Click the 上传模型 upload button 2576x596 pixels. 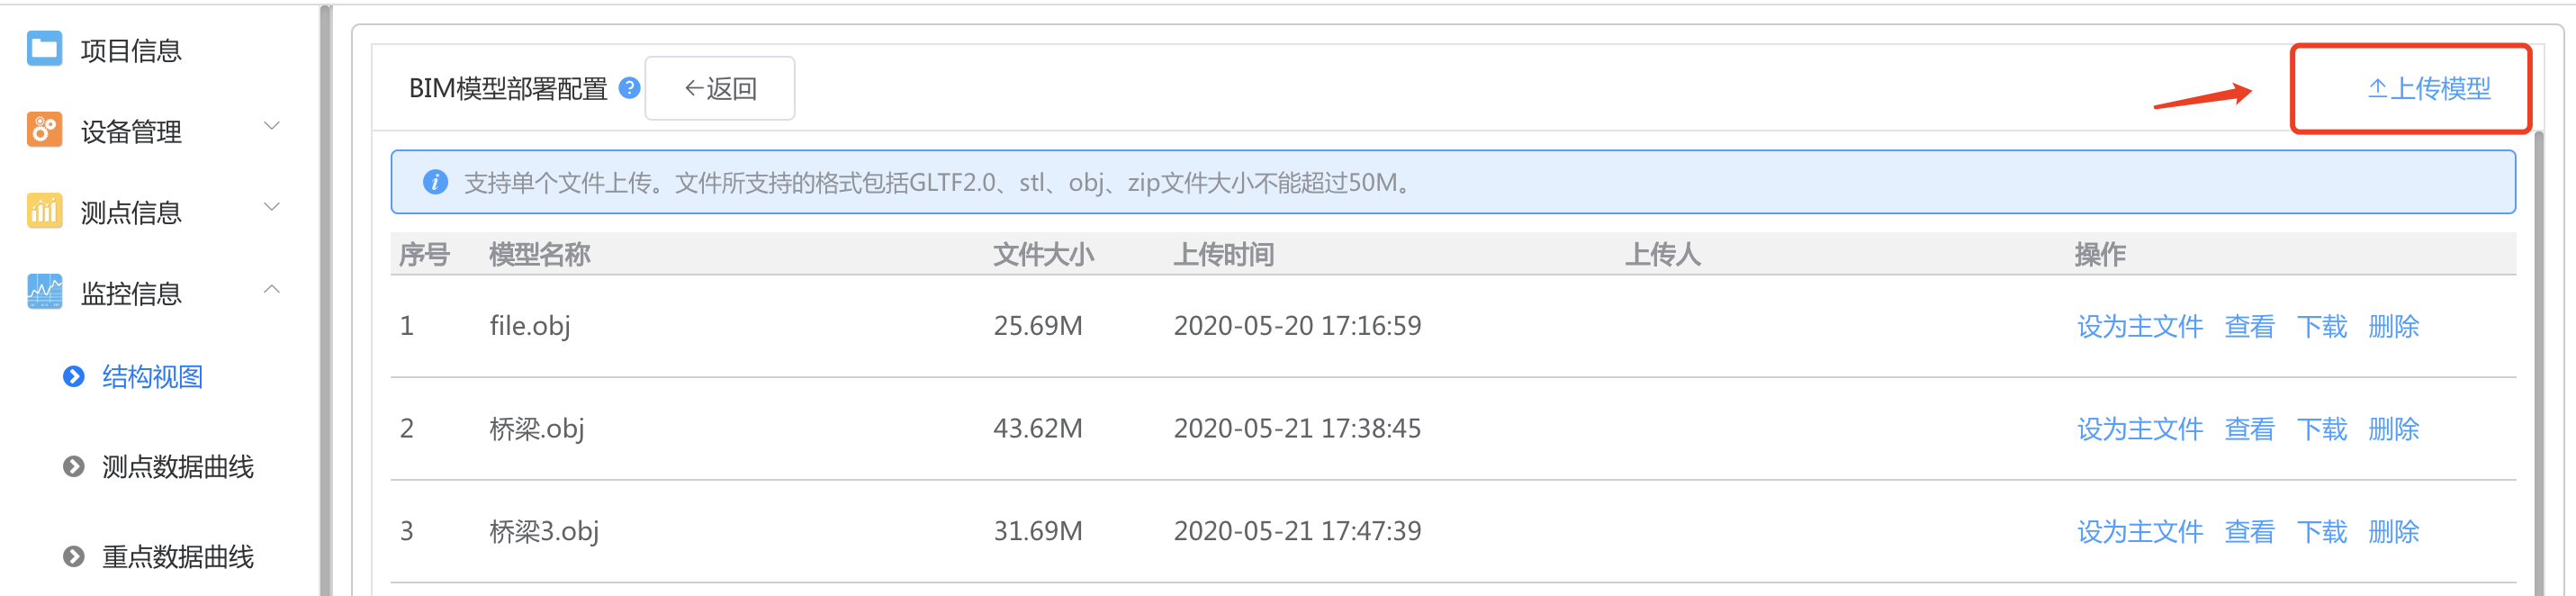(x=2428, y=89)
